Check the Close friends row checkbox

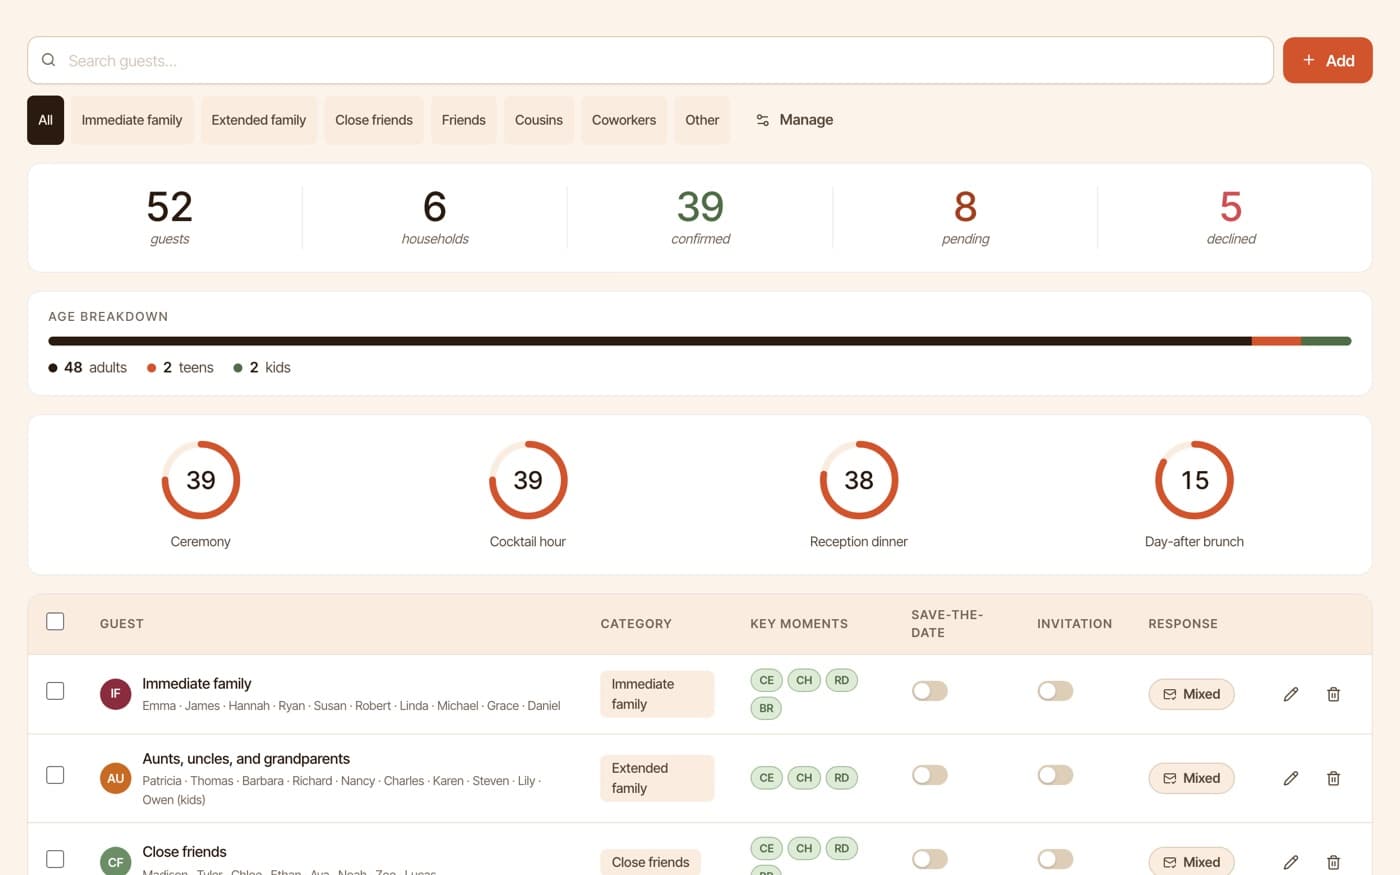tap(55, 859)
